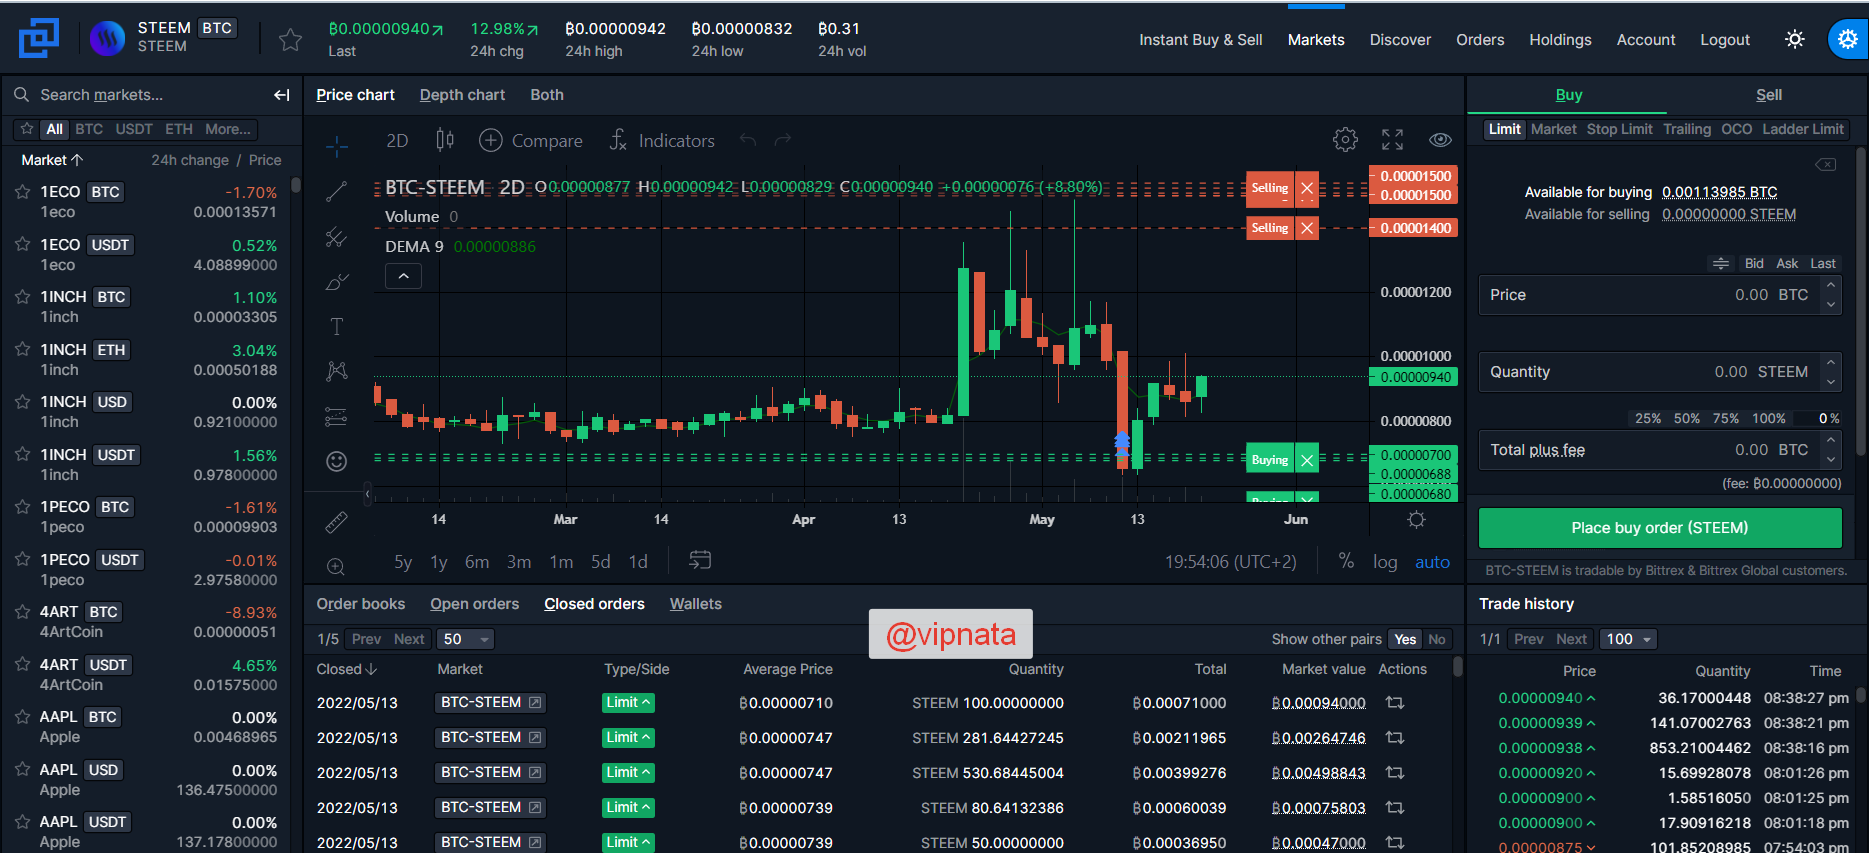Cancel the Buying order line
This screenshot has height=853, width=1869.
pos(1307,460)
